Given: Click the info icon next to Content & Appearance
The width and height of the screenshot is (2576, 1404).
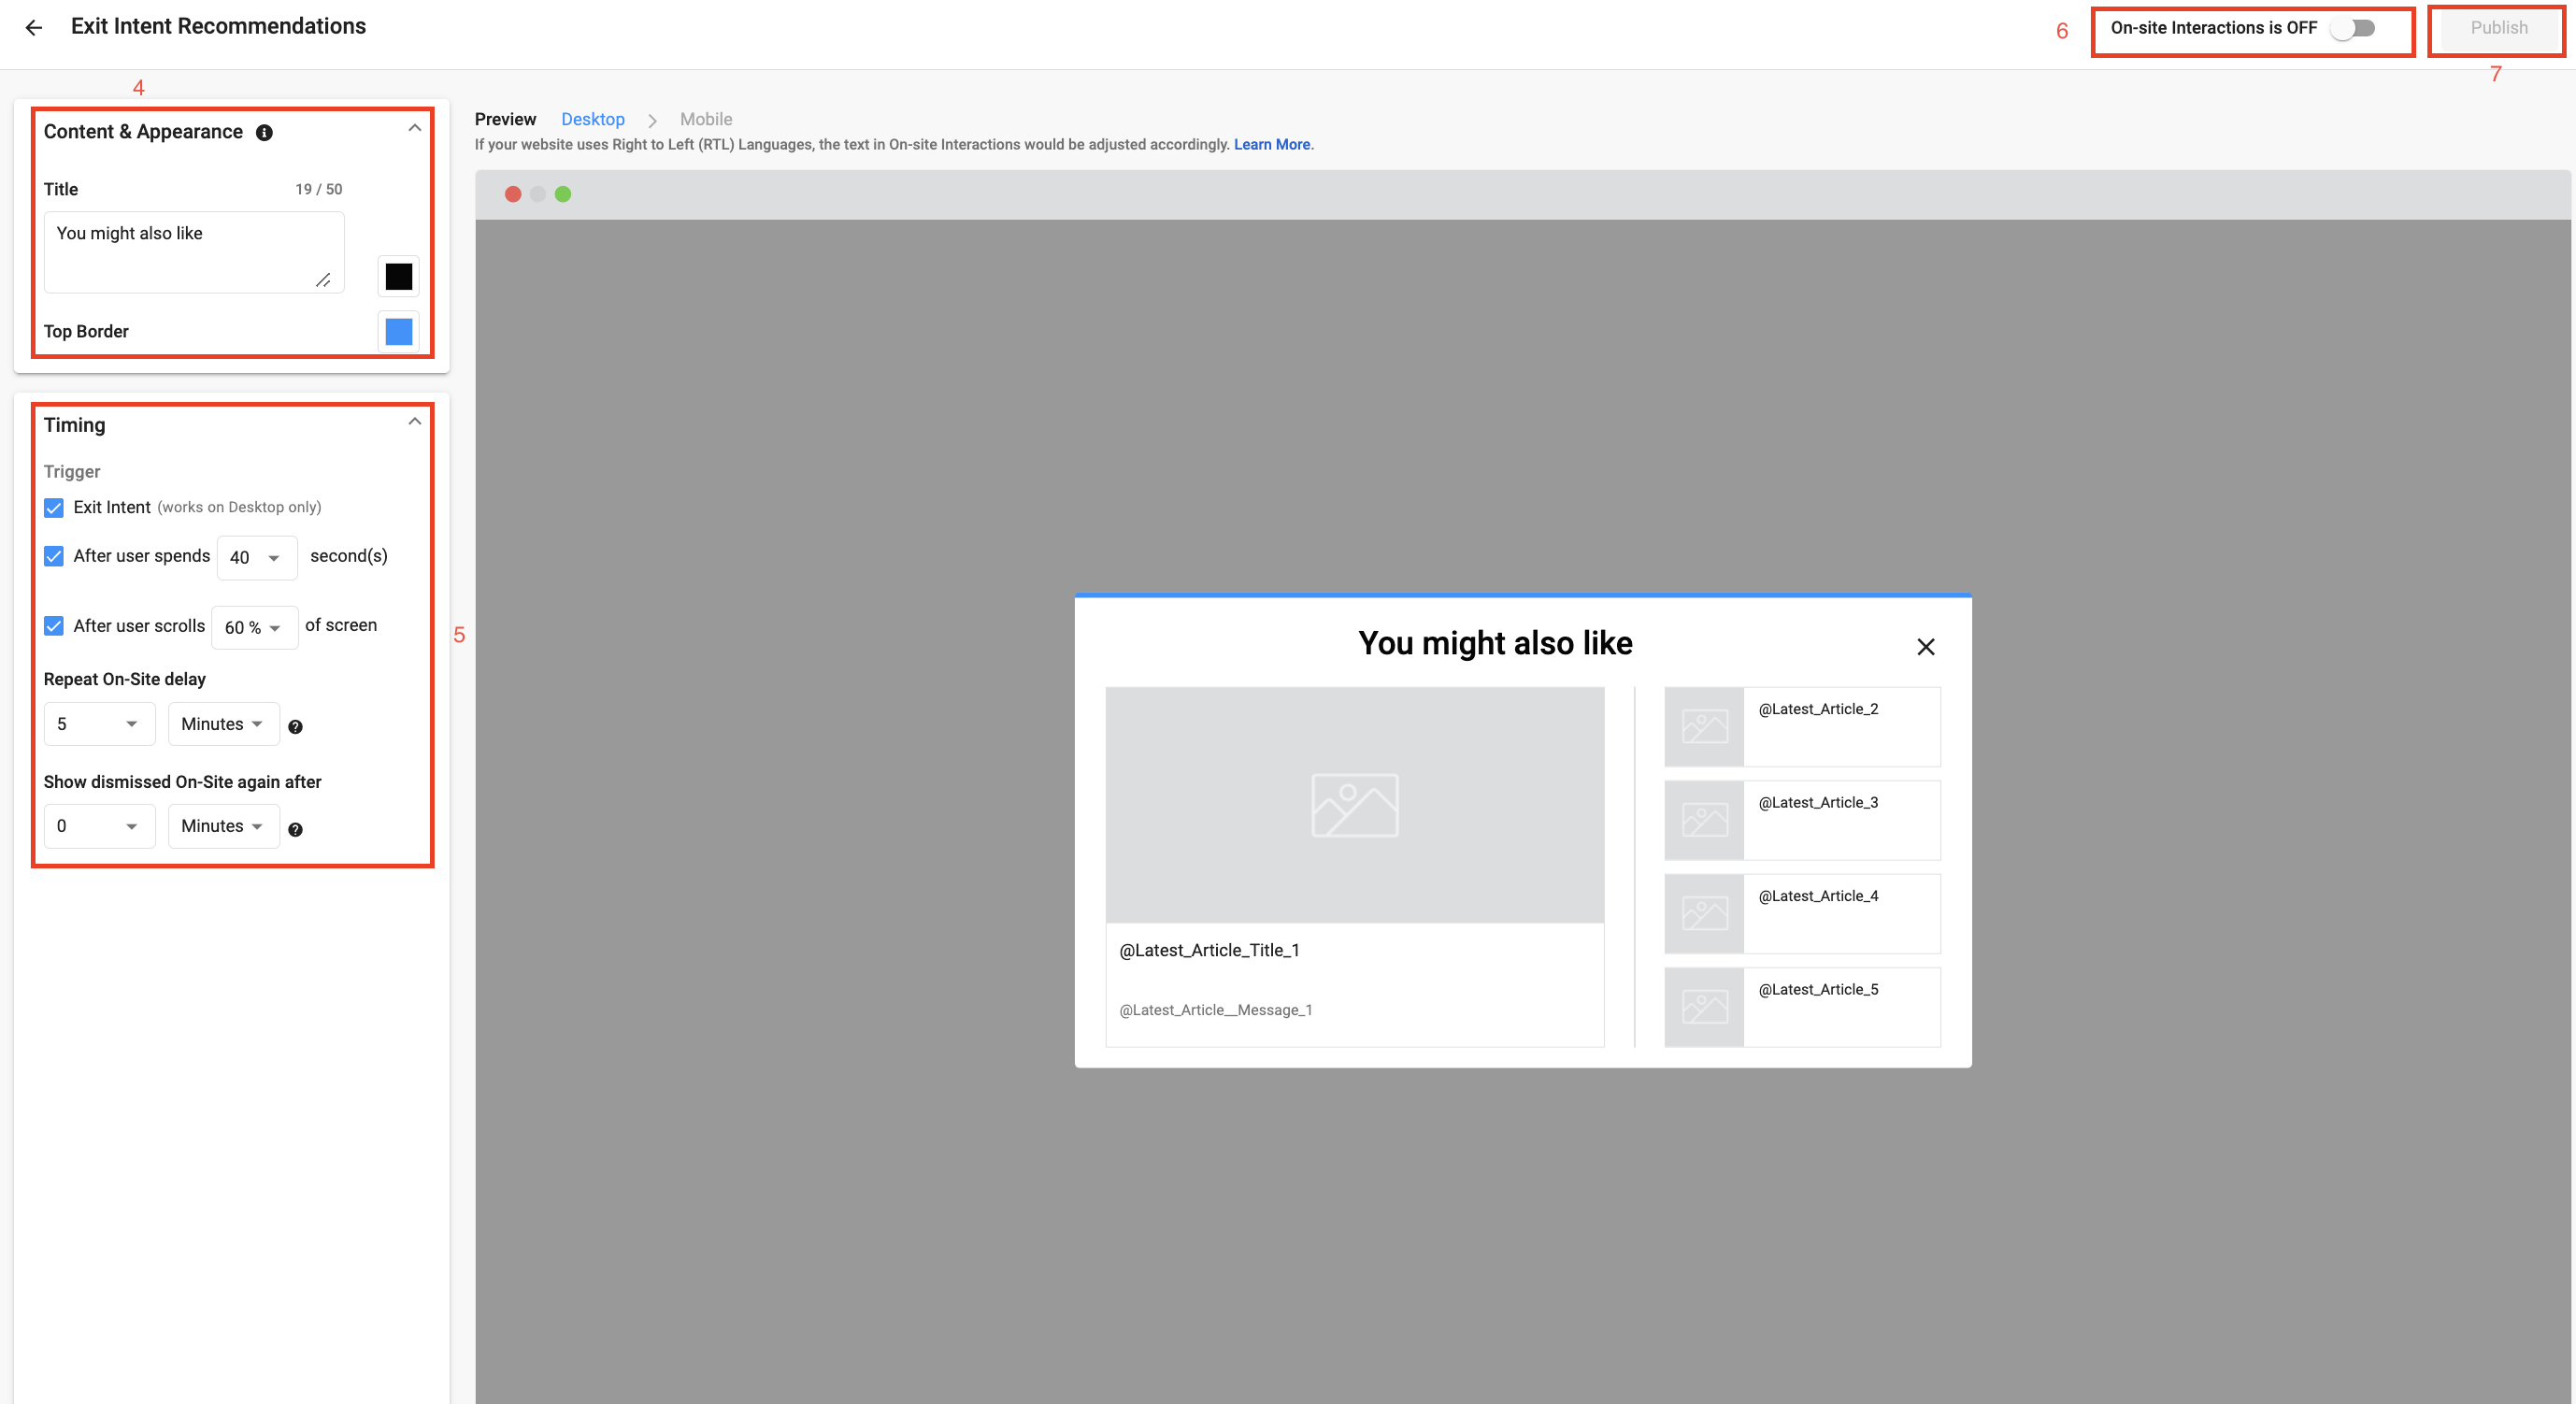Looking at the screenshot, I should click(x=264, y=132).
